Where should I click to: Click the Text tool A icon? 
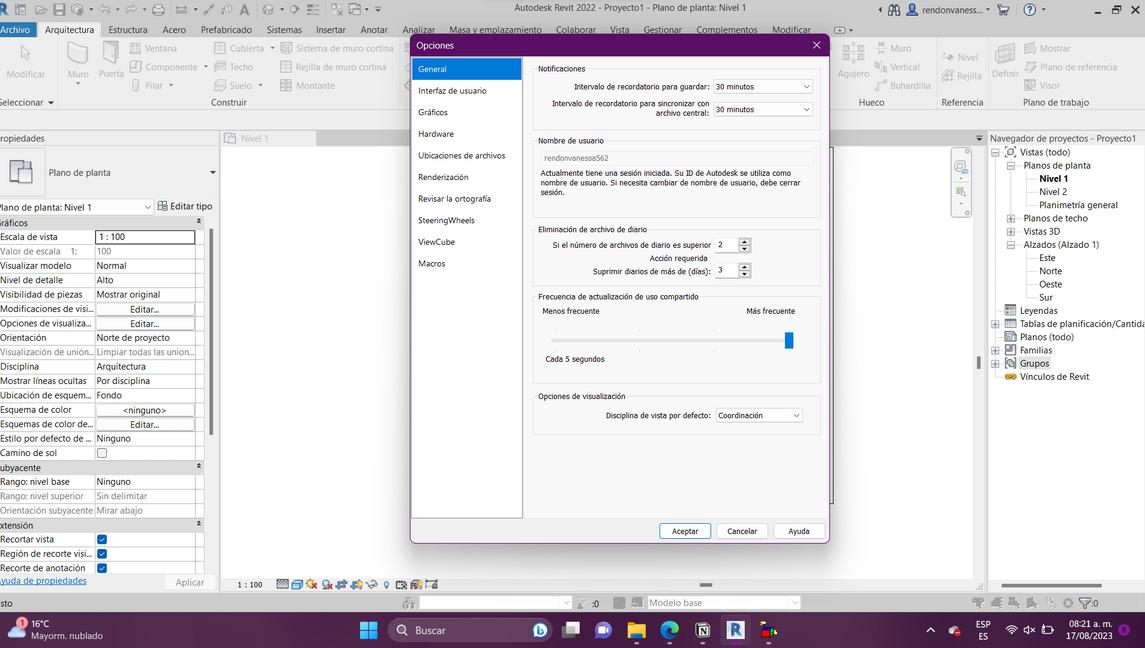point(244,9)
